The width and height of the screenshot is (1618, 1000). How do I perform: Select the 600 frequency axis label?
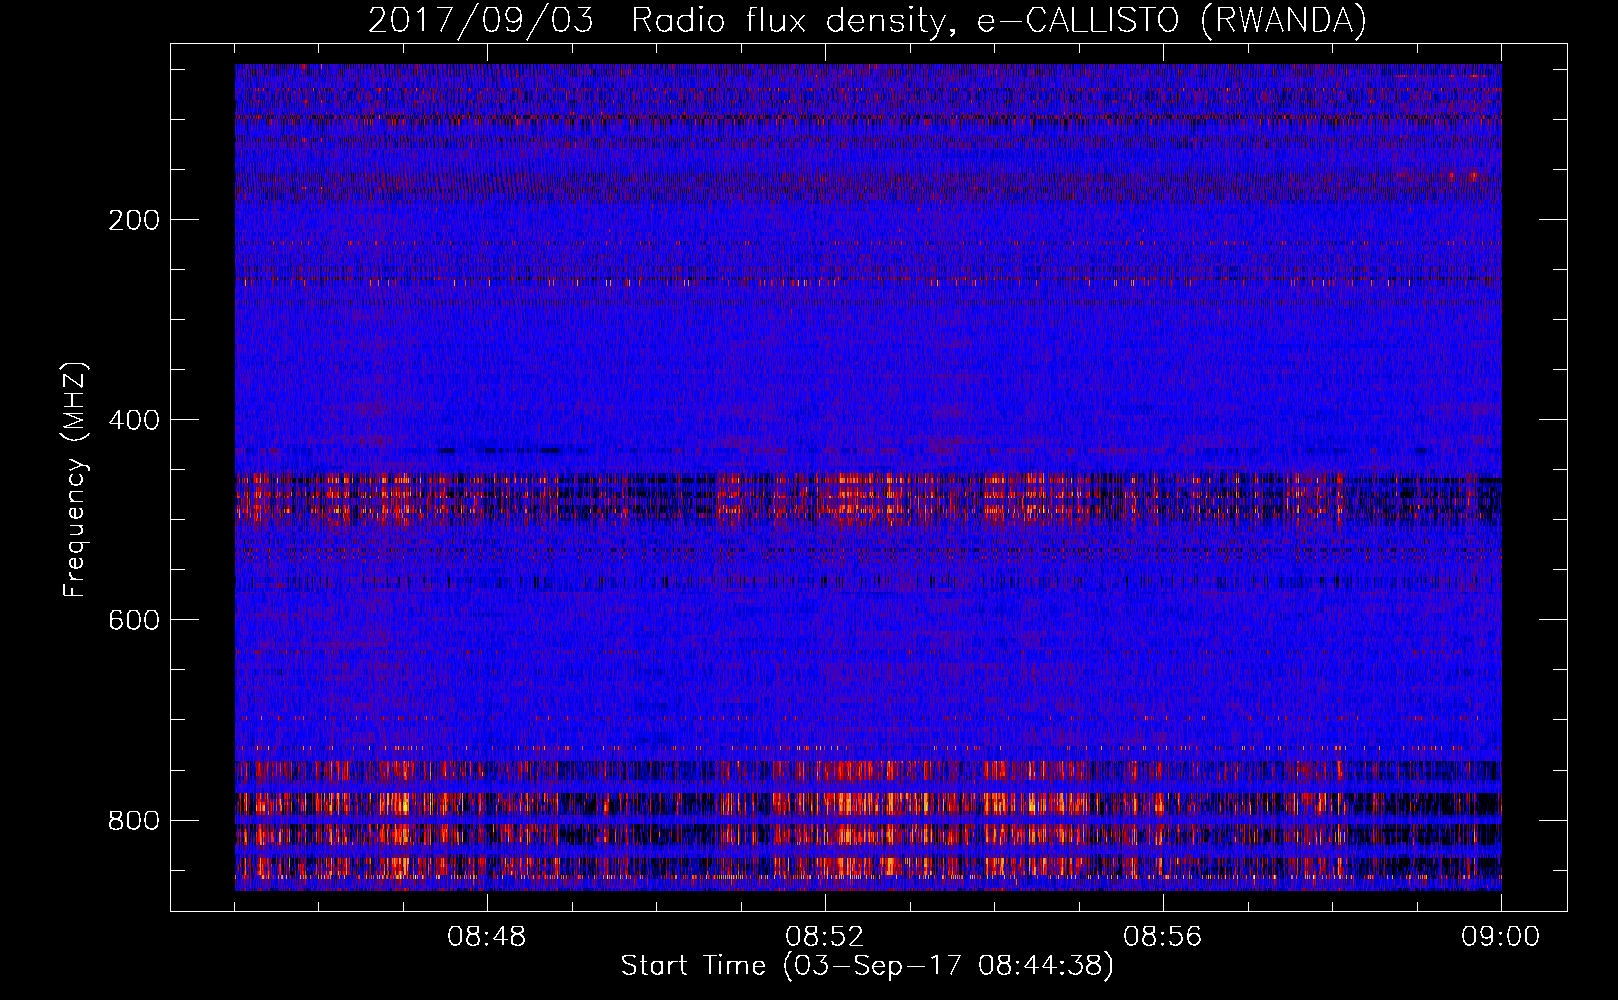pyautogui.click(x=134, y=620)
